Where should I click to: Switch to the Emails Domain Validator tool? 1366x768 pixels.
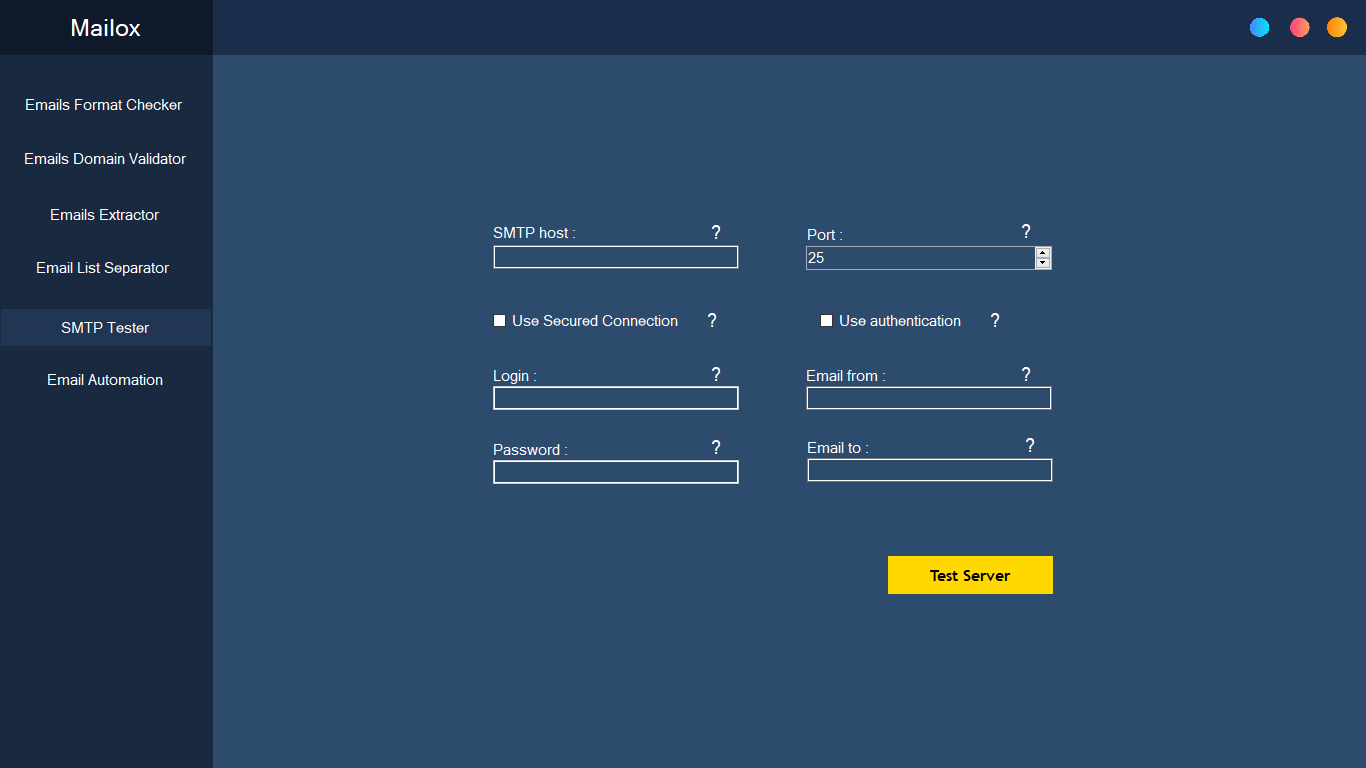[x=104, y=158]
